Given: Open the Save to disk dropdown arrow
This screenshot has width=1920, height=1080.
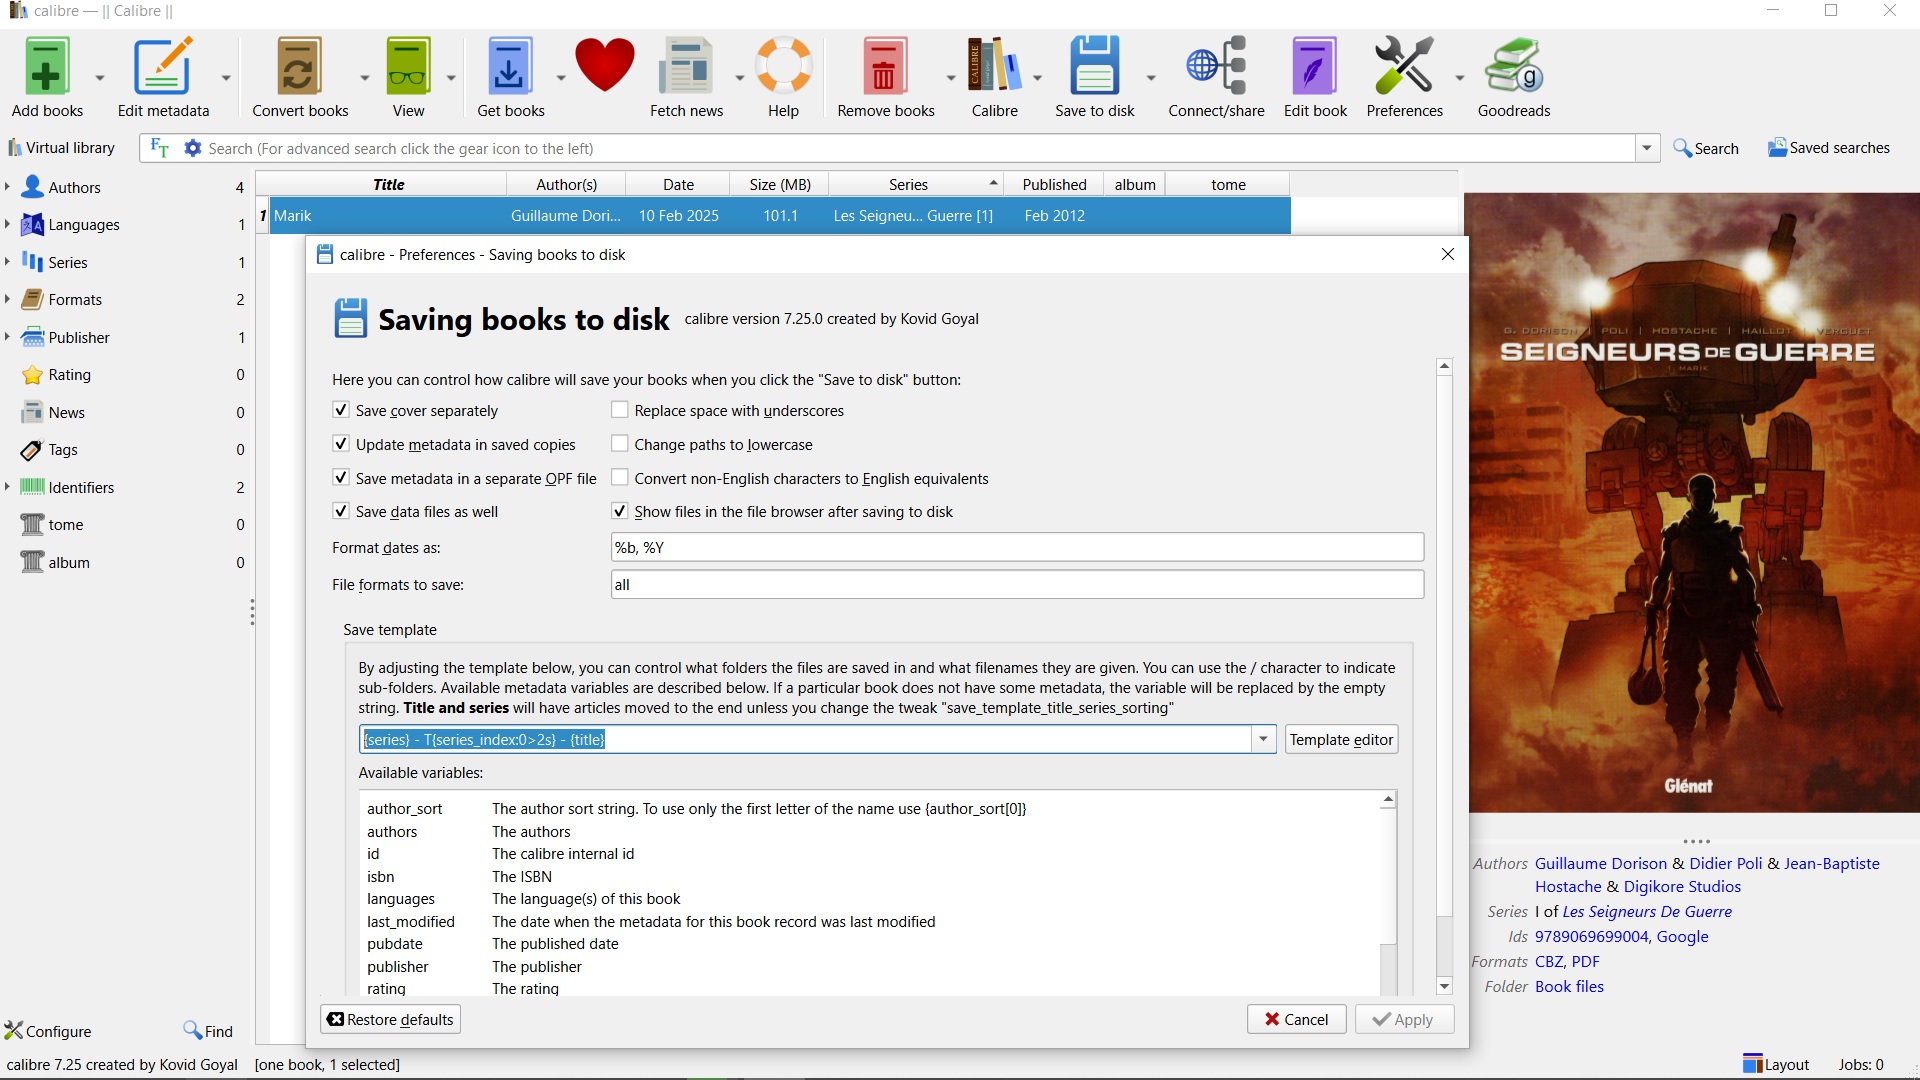Looking at the screenshot, I should pyautogui.click(x=1151, y=78).
